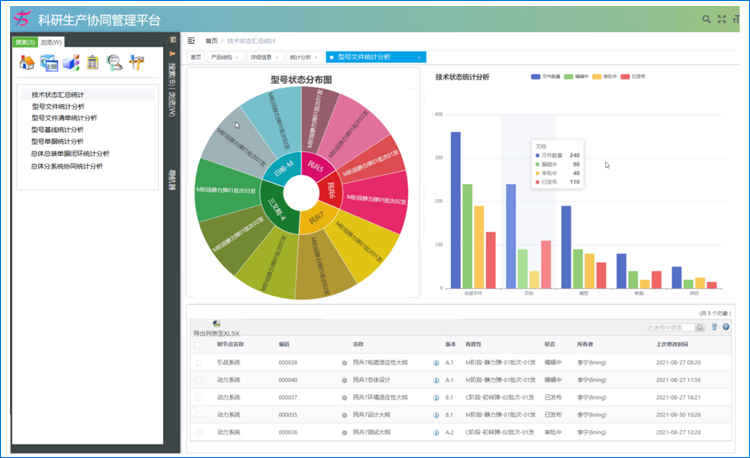The height and width of the screenshot is (458, 750).
Task: Open the 详细信息 dropdown tab
Action: [x=265, y=57]
